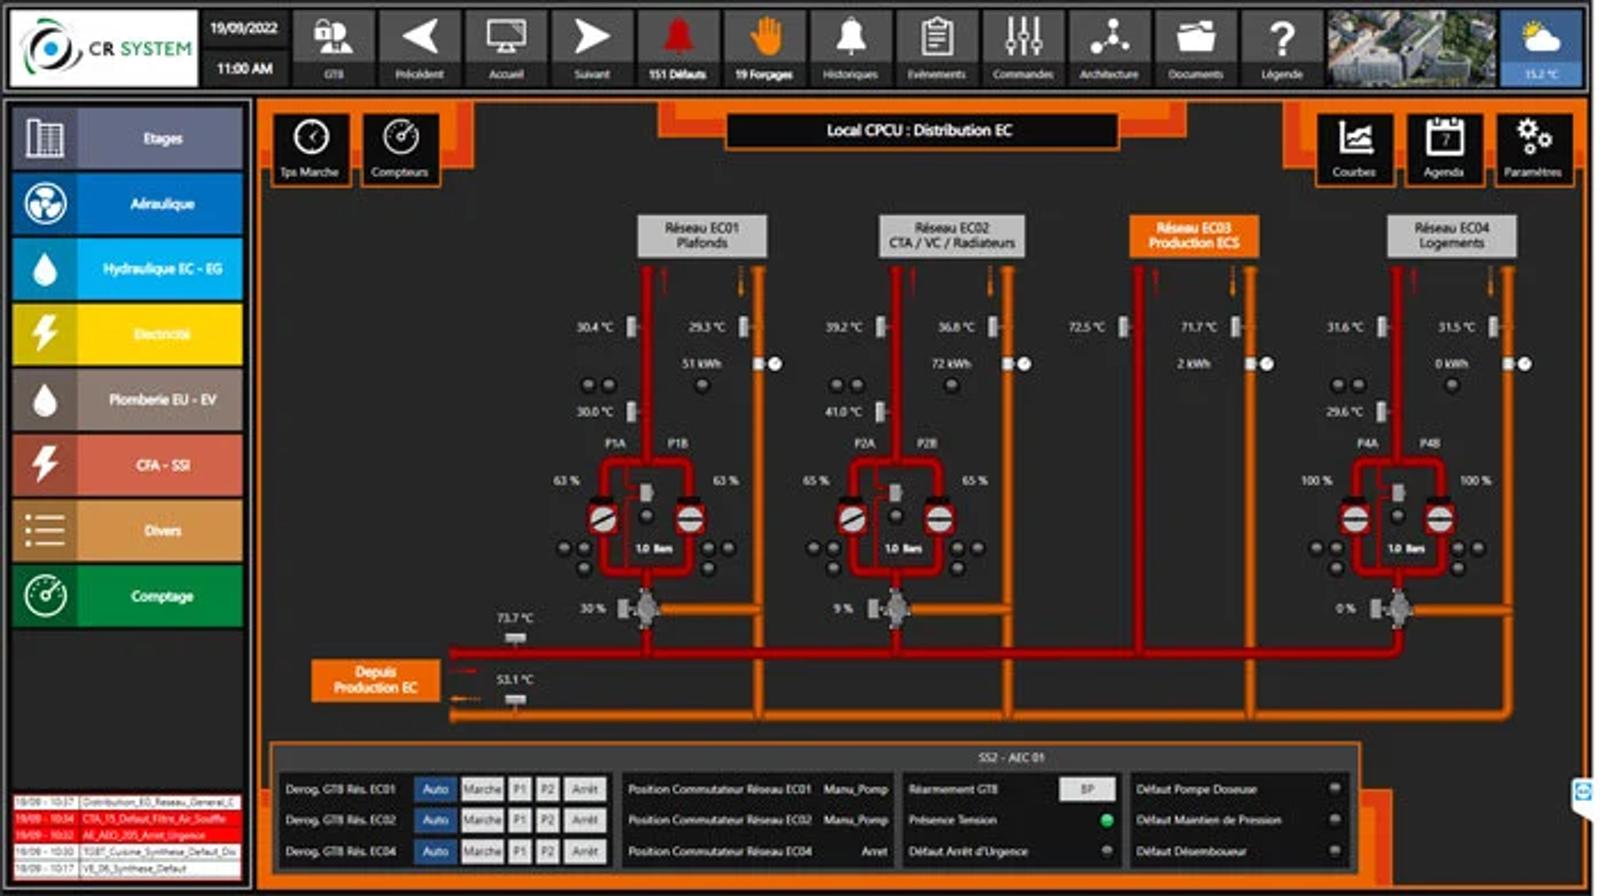The image size is (1600, 896).
Task: Click pump P4B symbol
Action: click(x=1440, y=517)
